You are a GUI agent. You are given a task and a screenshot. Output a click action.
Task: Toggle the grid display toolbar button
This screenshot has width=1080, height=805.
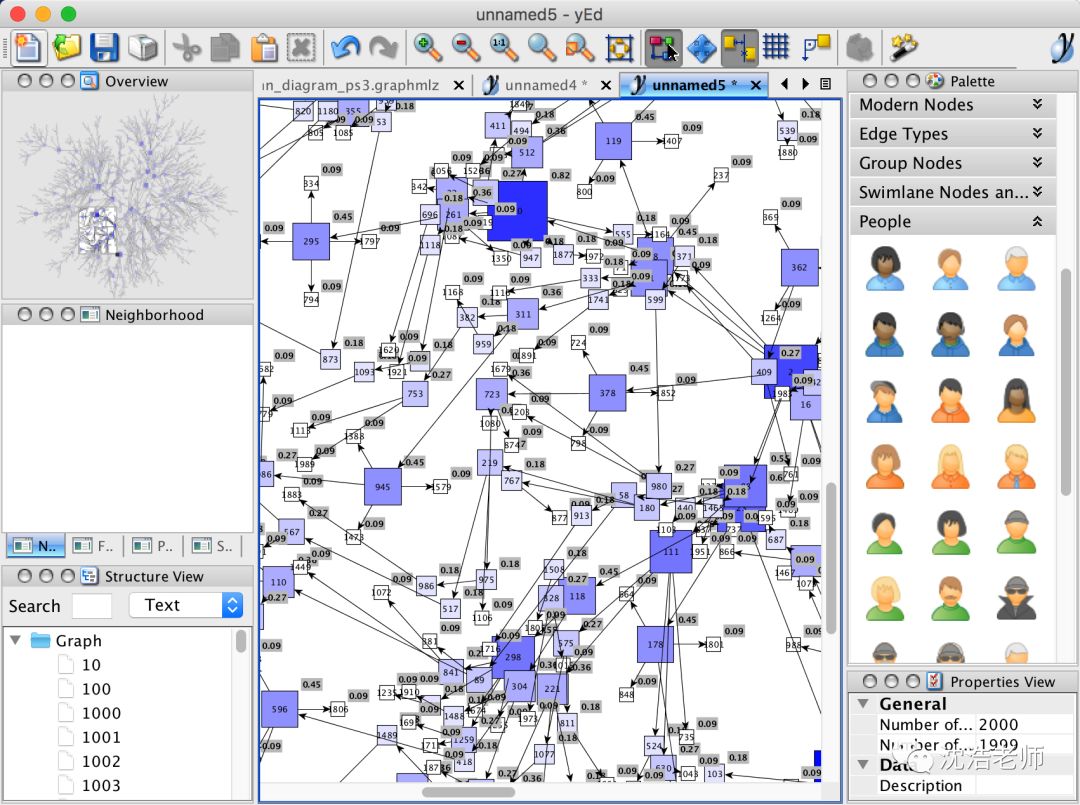point(776,47)
